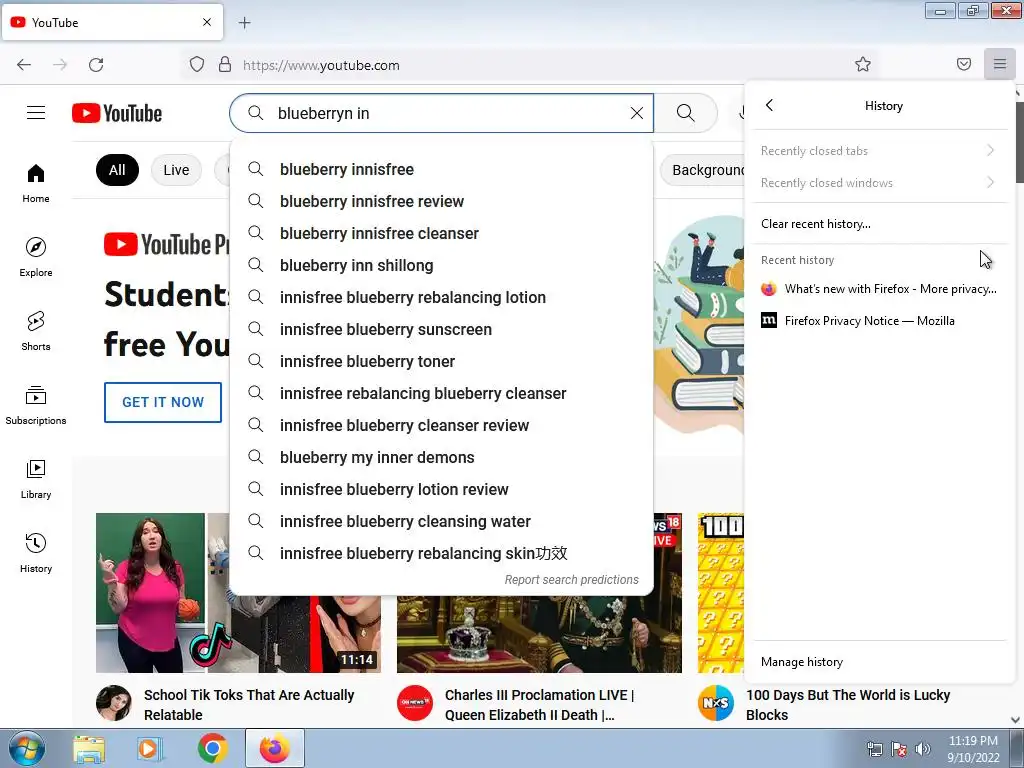Open Windows Media Player from the taskbar
The width and height of the screenshot is (1024, 768).
click(x=150, y=749)
